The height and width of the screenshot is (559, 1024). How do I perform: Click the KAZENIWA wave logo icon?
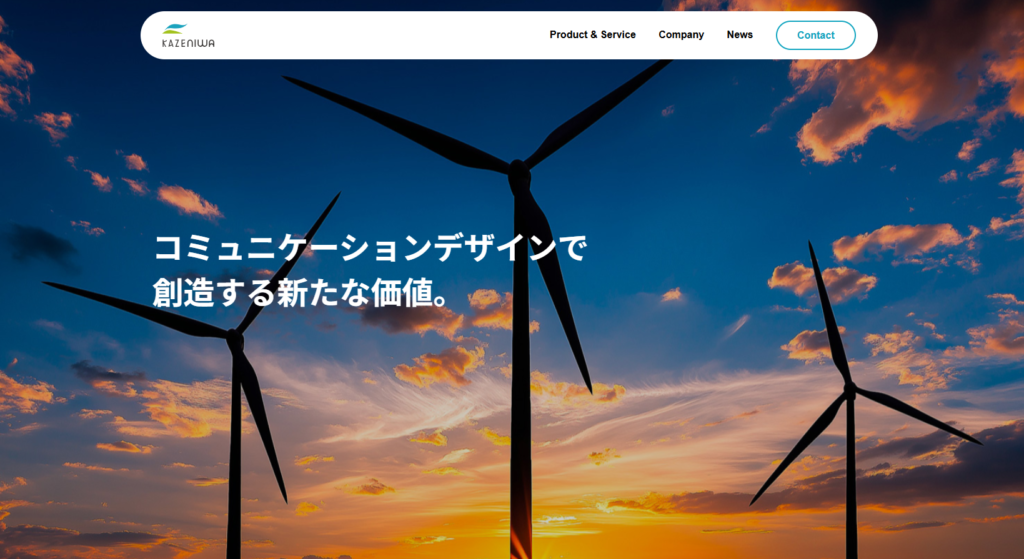tap(175, 28)
